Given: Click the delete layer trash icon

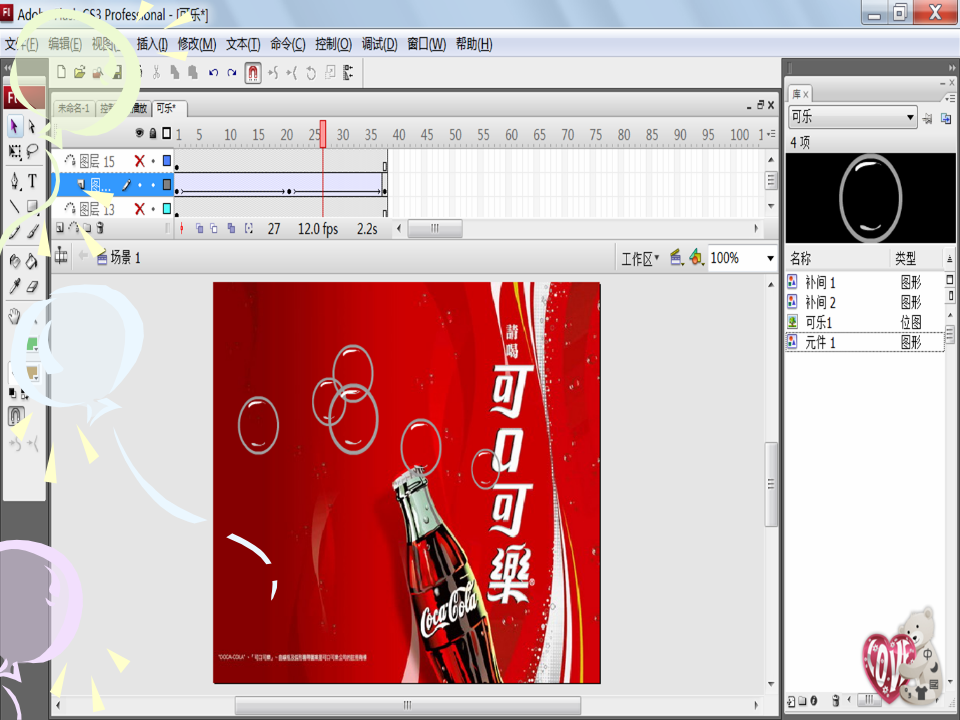Looking at the screenshot, I should (x=100, y=228).
